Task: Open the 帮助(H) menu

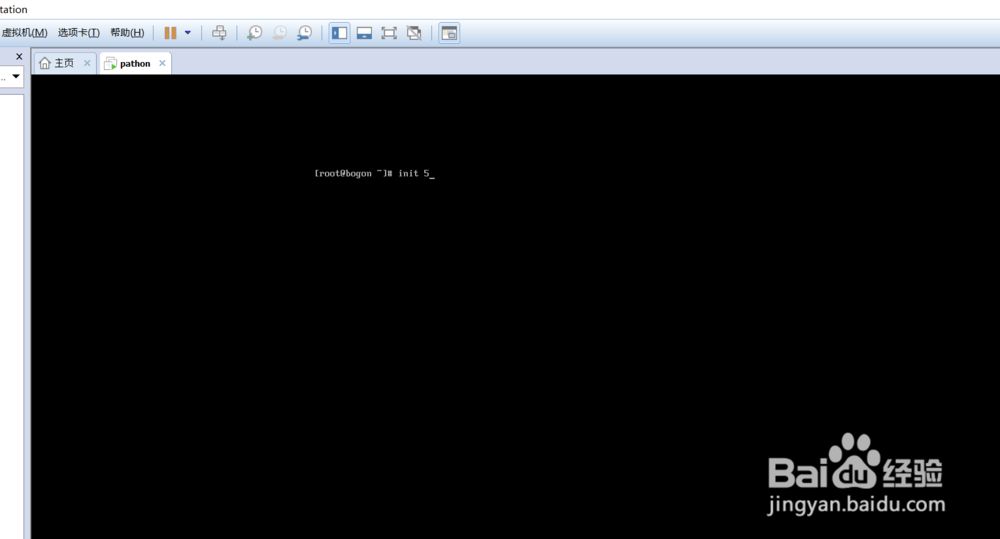Action: [127, 33]
